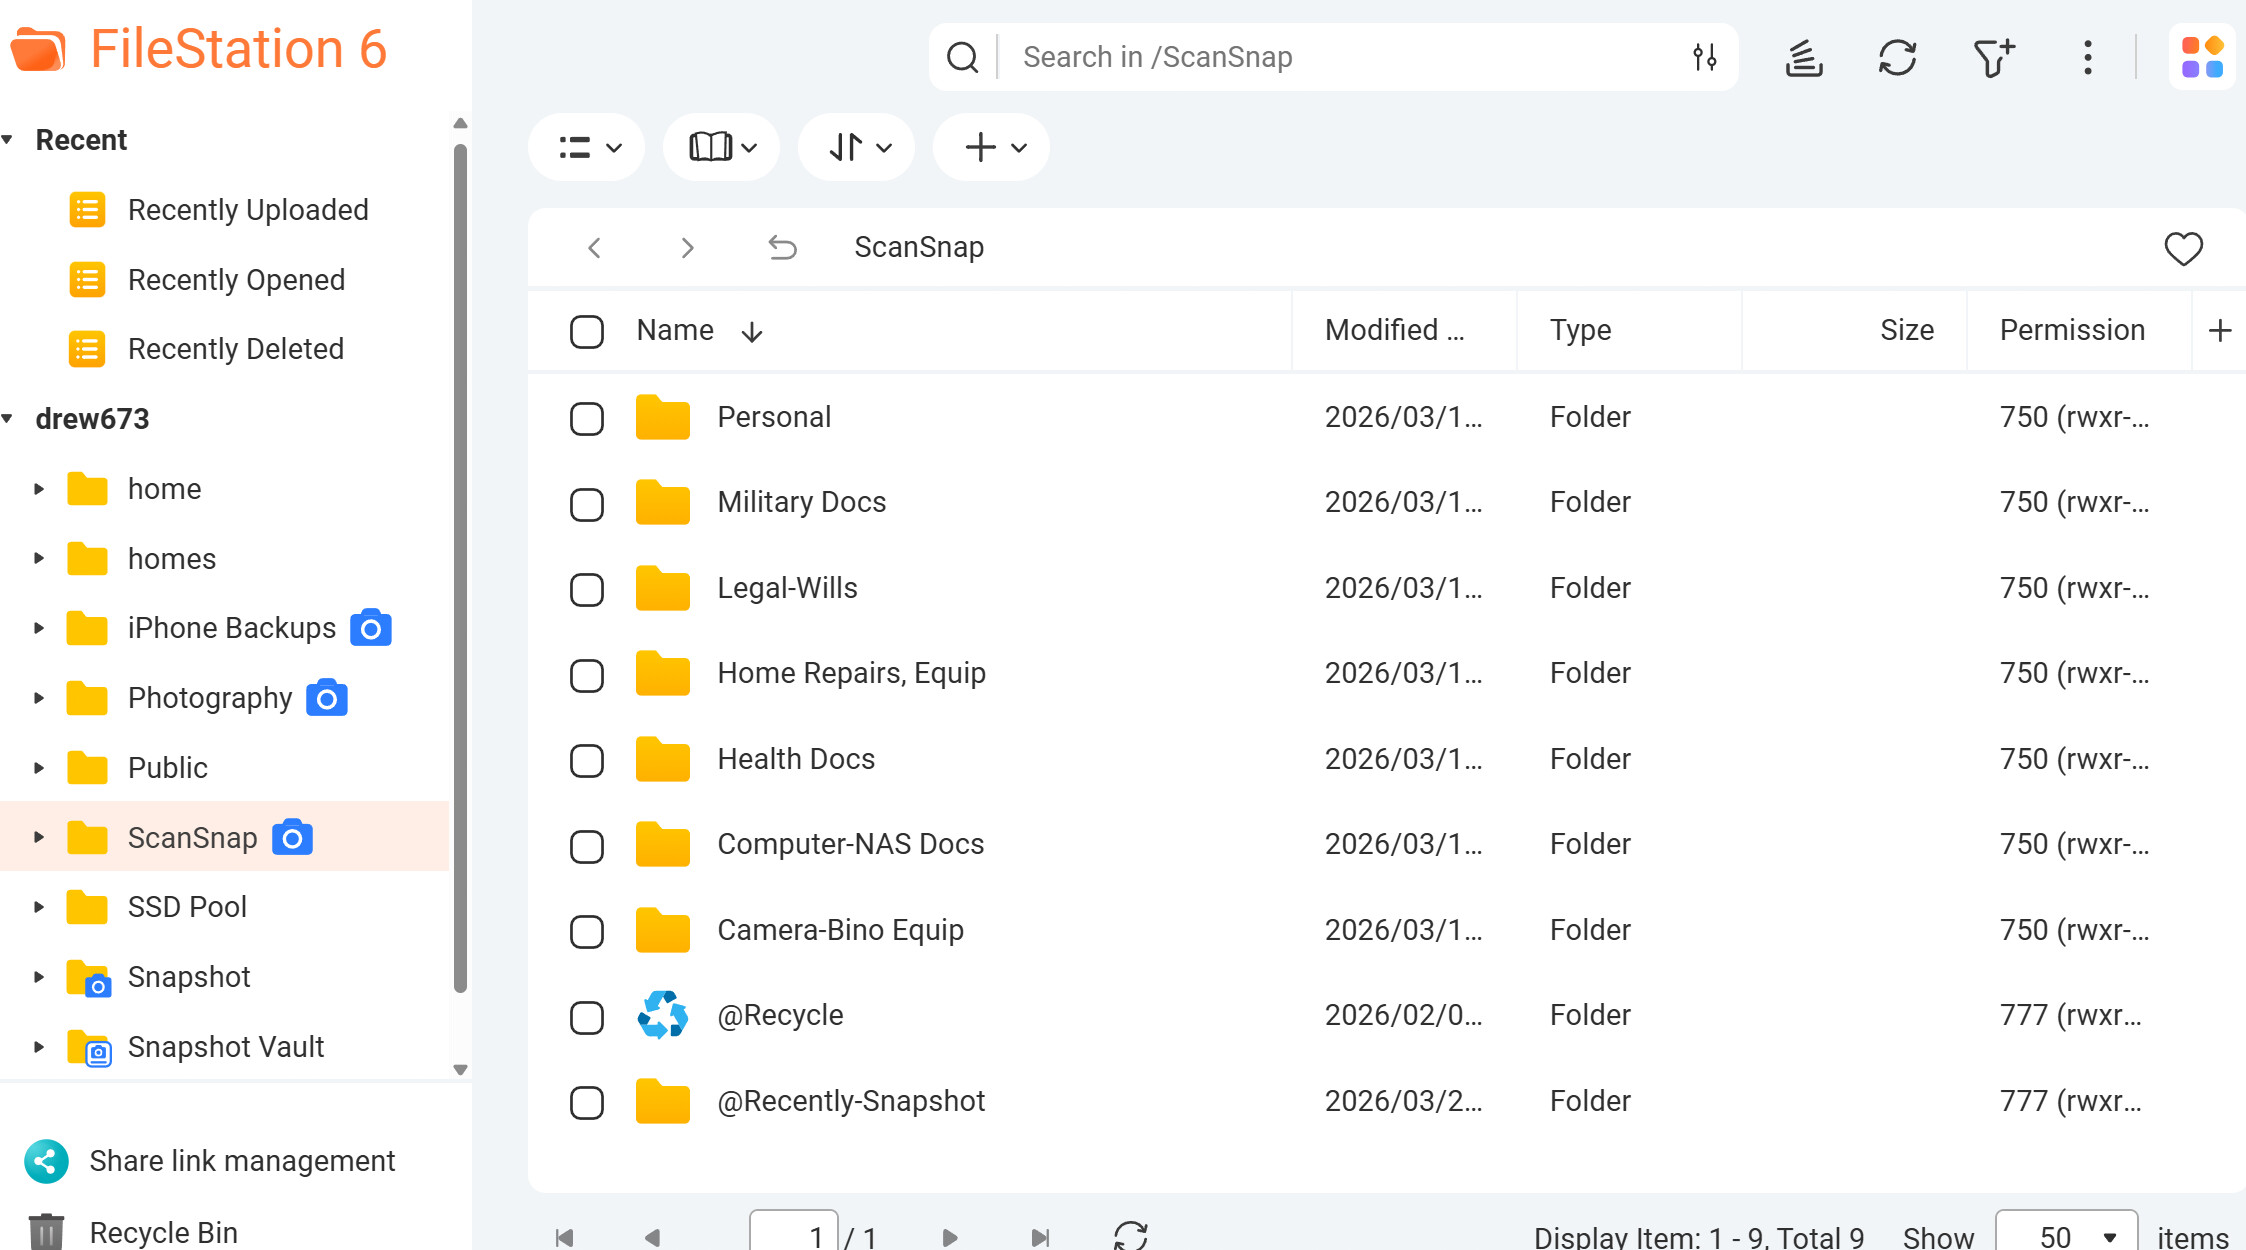The width and height of the screenshot is (2246, 1250).
Task: Open background tasks stack icon
Action: pyautogui.click(x=1804, y=58)
